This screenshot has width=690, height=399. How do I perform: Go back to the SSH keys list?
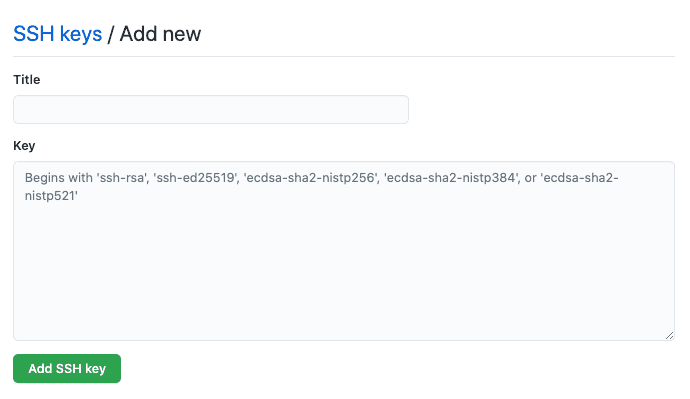click(58, 34)
